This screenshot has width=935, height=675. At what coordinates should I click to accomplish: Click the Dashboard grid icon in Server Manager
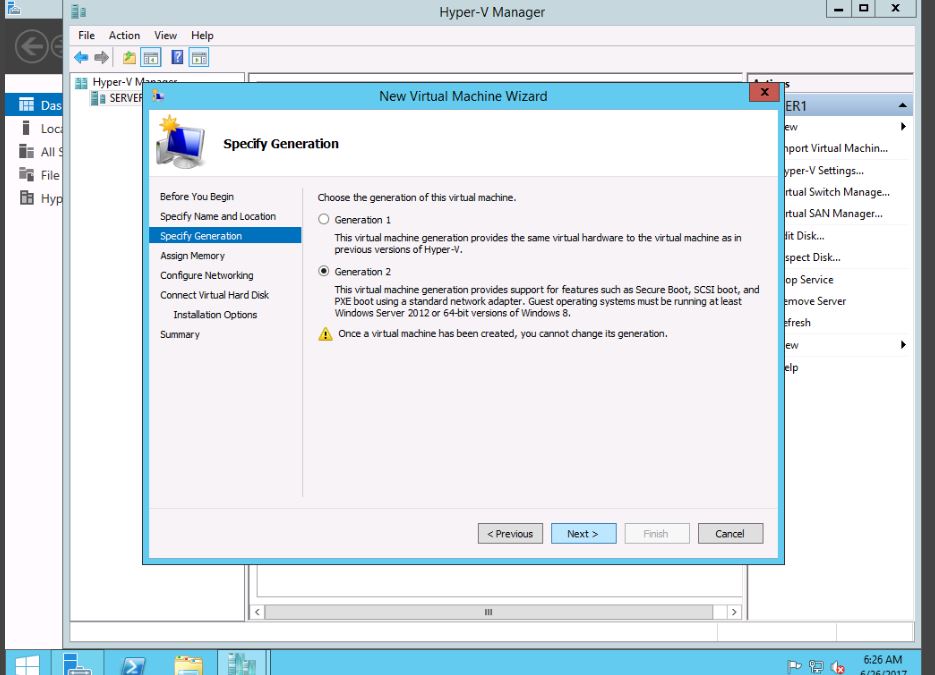26,105
